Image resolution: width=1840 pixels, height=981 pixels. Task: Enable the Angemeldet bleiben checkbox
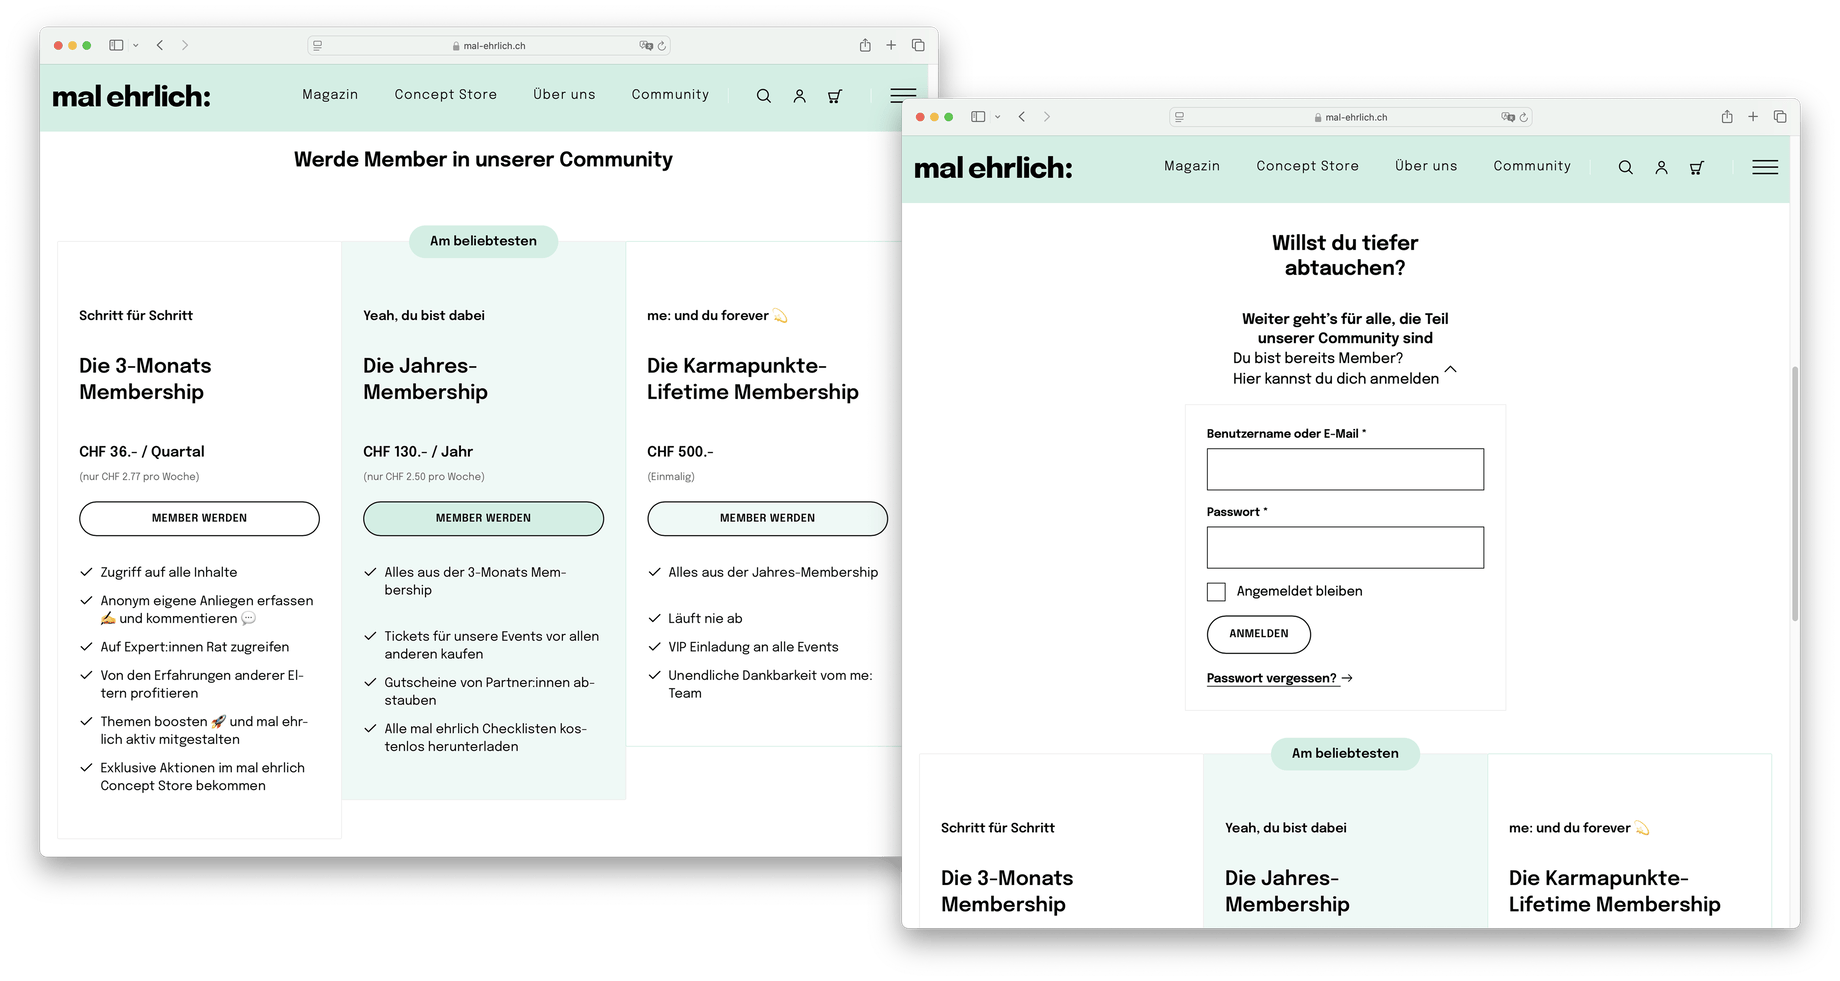(x=1215, y=591)
